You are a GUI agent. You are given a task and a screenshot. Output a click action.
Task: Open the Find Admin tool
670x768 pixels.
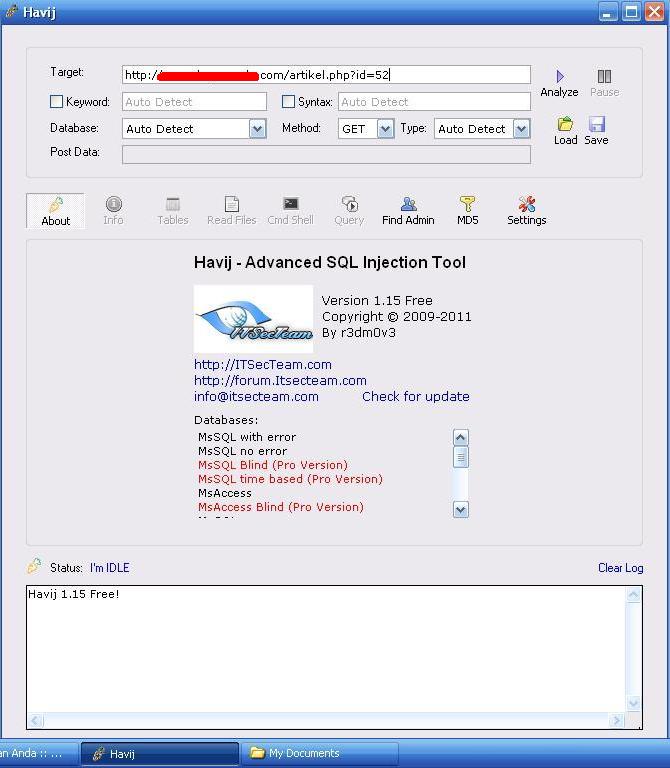(408, 211)
